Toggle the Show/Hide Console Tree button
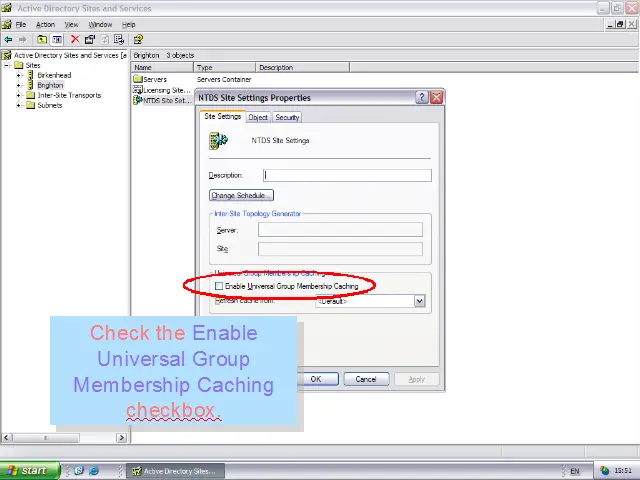 [x=57, y=40]
